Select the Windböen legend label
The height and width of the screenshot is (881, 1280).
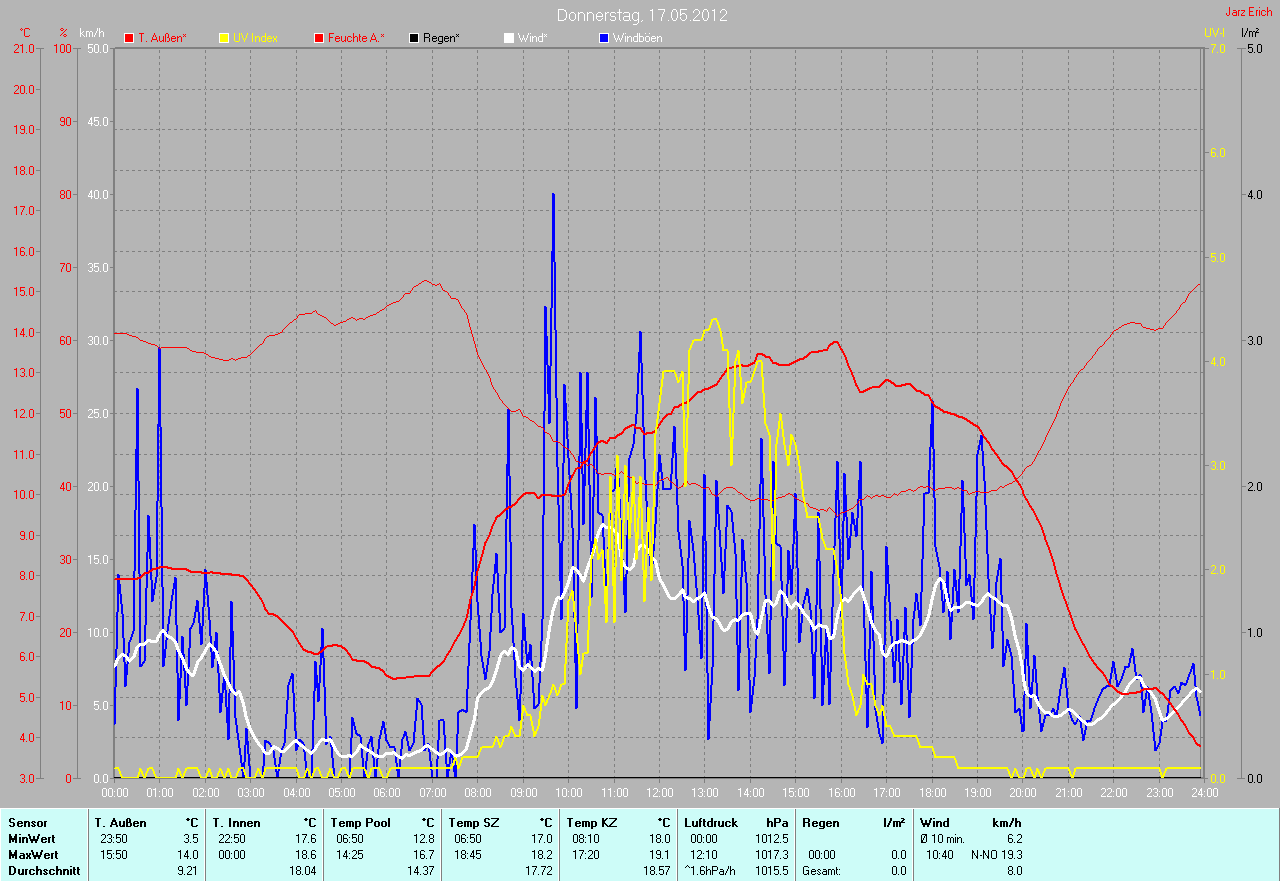[637, 38]
